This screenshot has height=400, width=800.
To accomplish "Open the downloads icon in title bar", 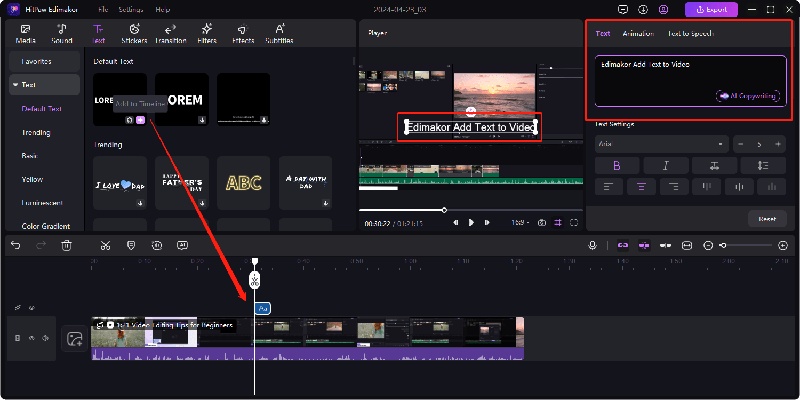I will coord(643,9).
